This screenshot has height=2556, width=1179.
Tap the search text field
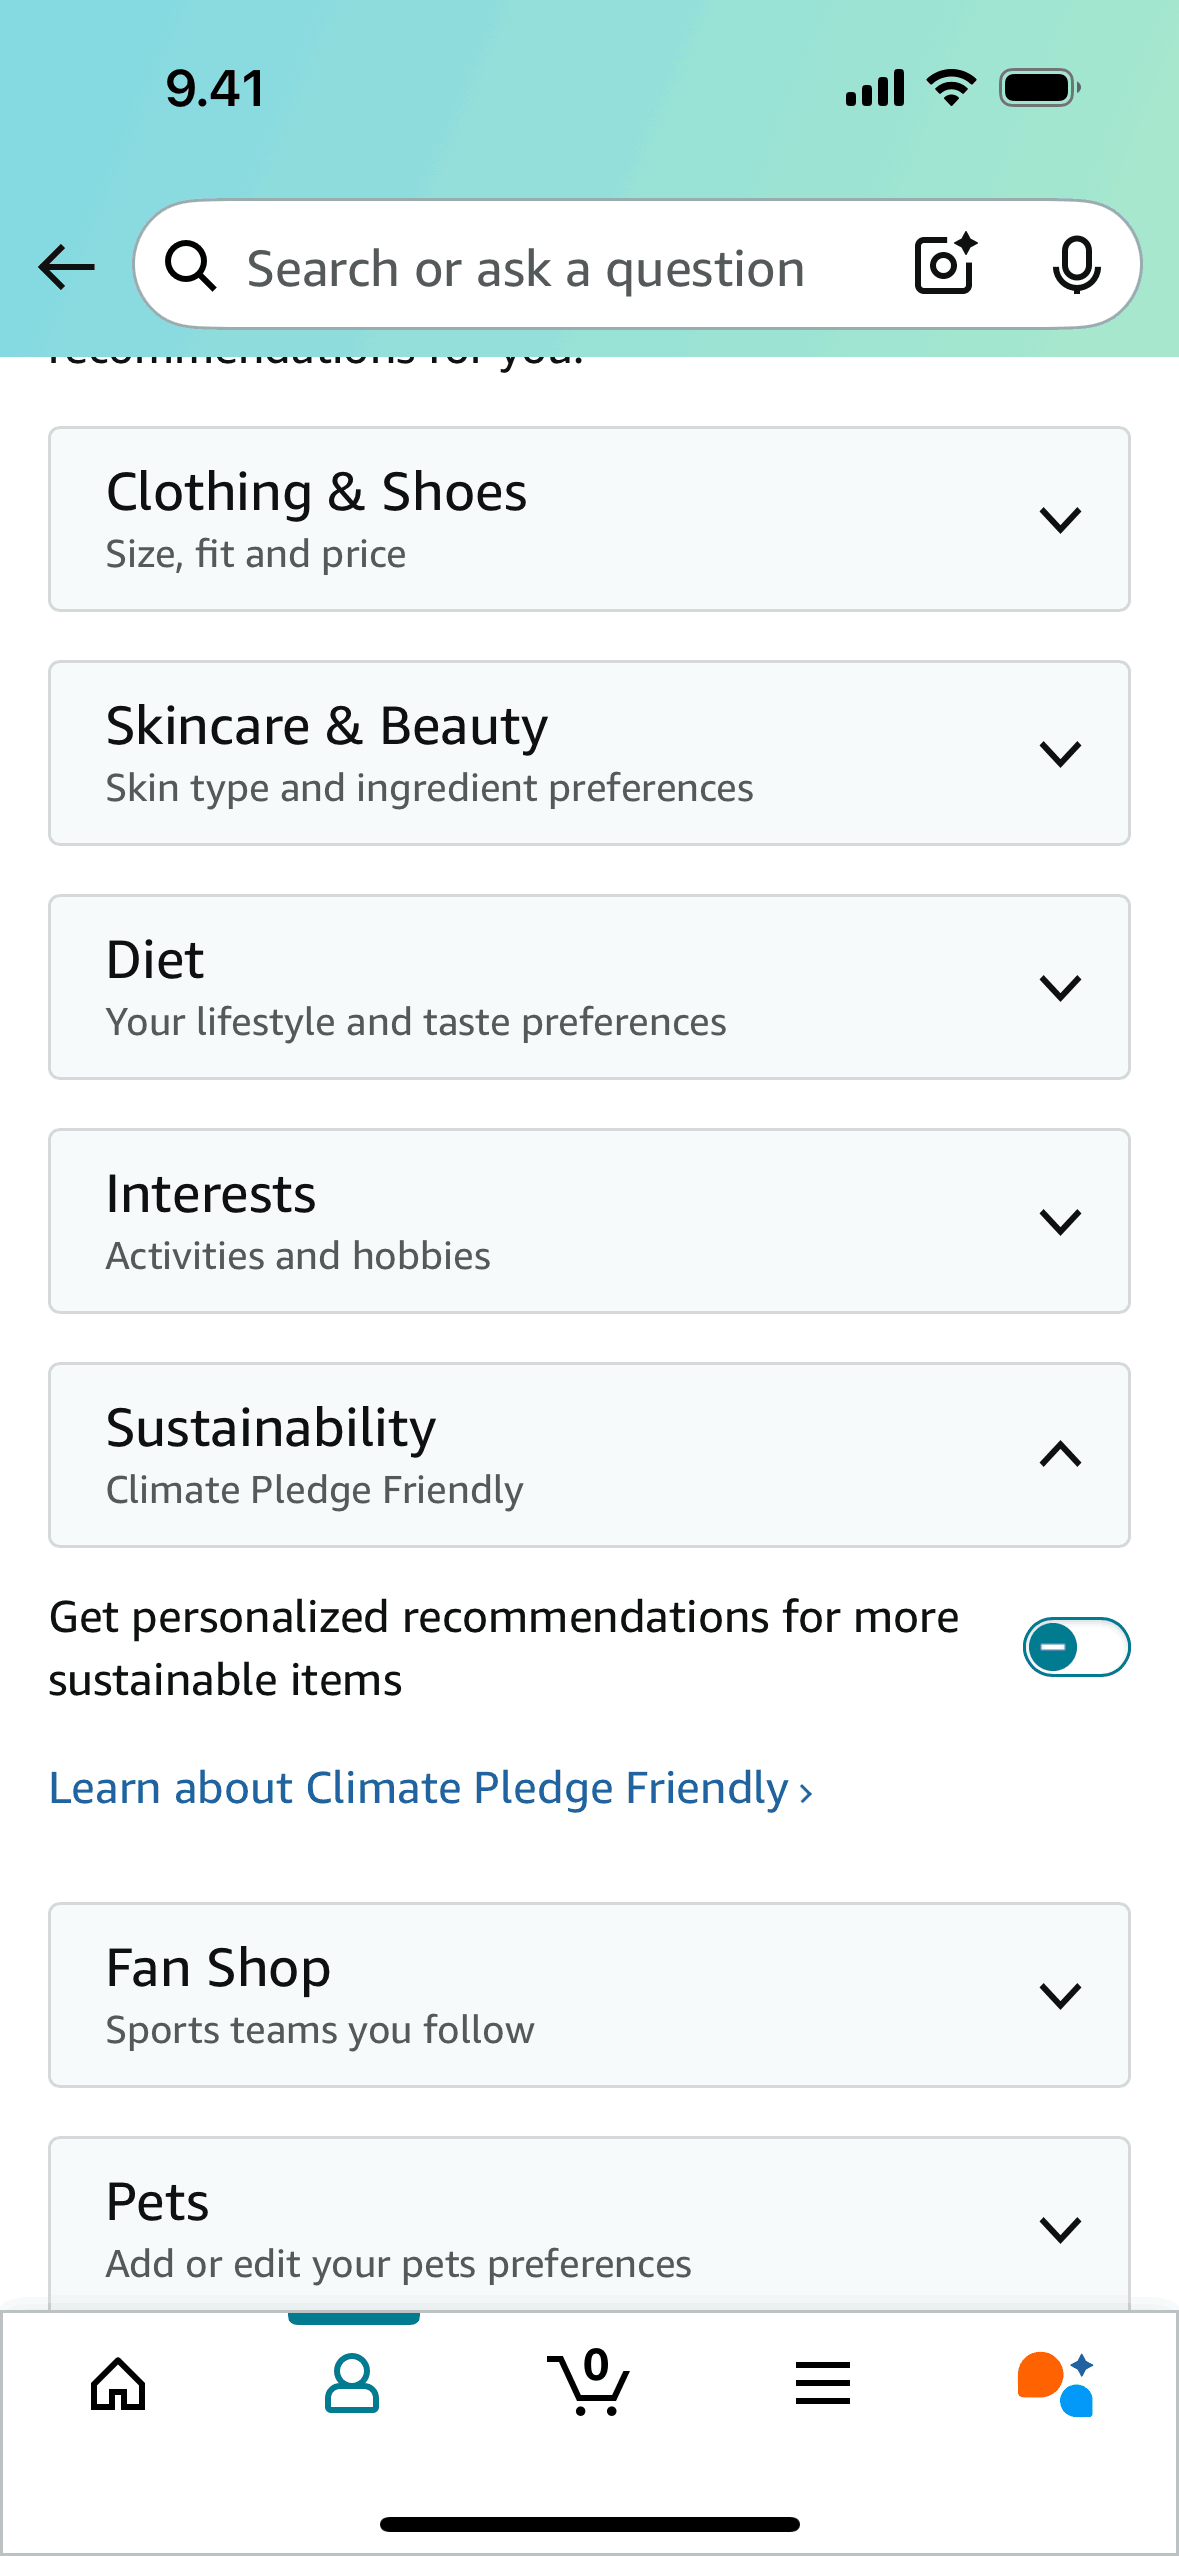pyautogui.click(x=526, y=269)
